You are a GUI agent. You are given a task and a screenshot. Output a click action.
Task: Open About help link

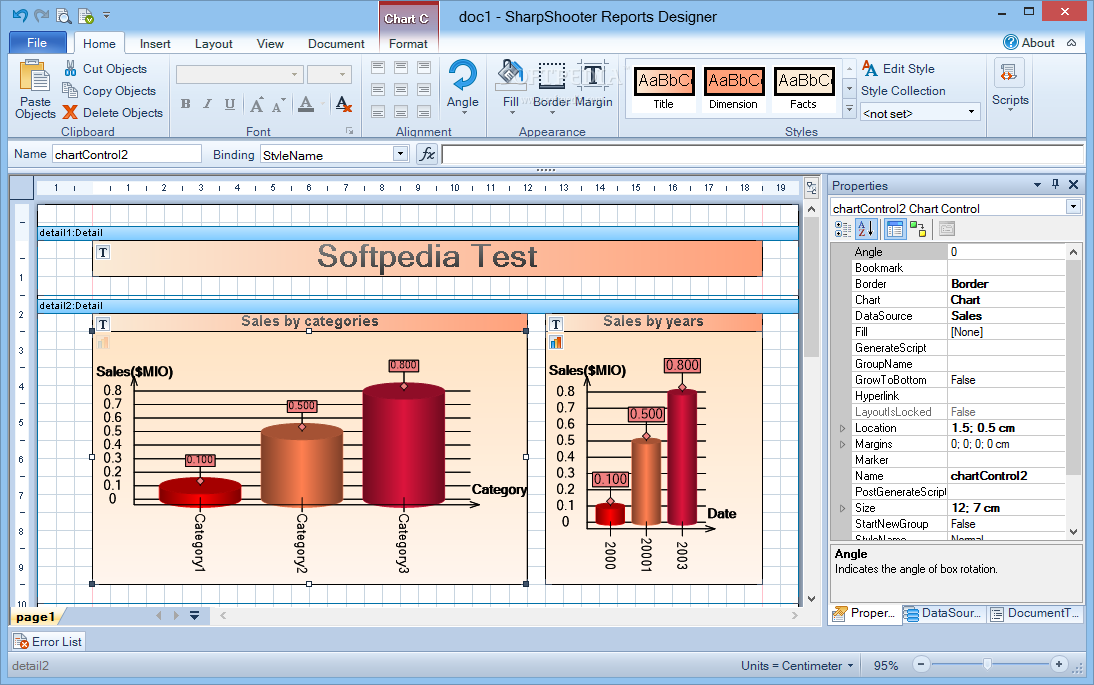[1029, 43]
